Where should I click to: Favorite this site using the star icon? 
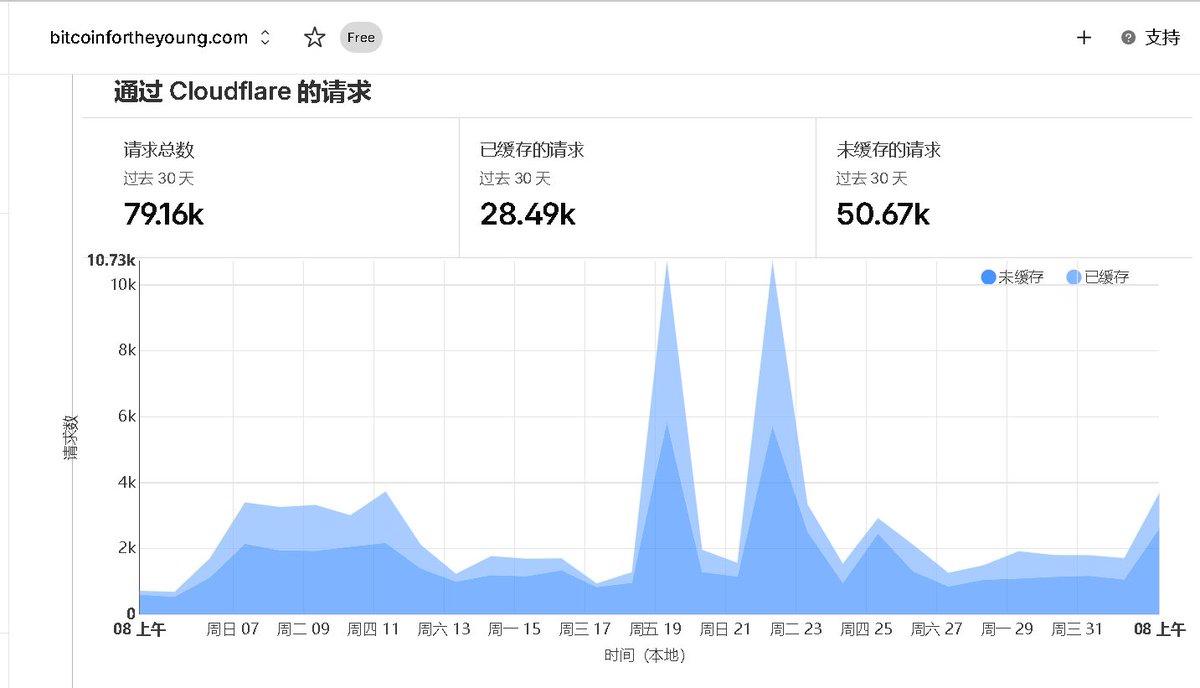(x=312, y=37)
